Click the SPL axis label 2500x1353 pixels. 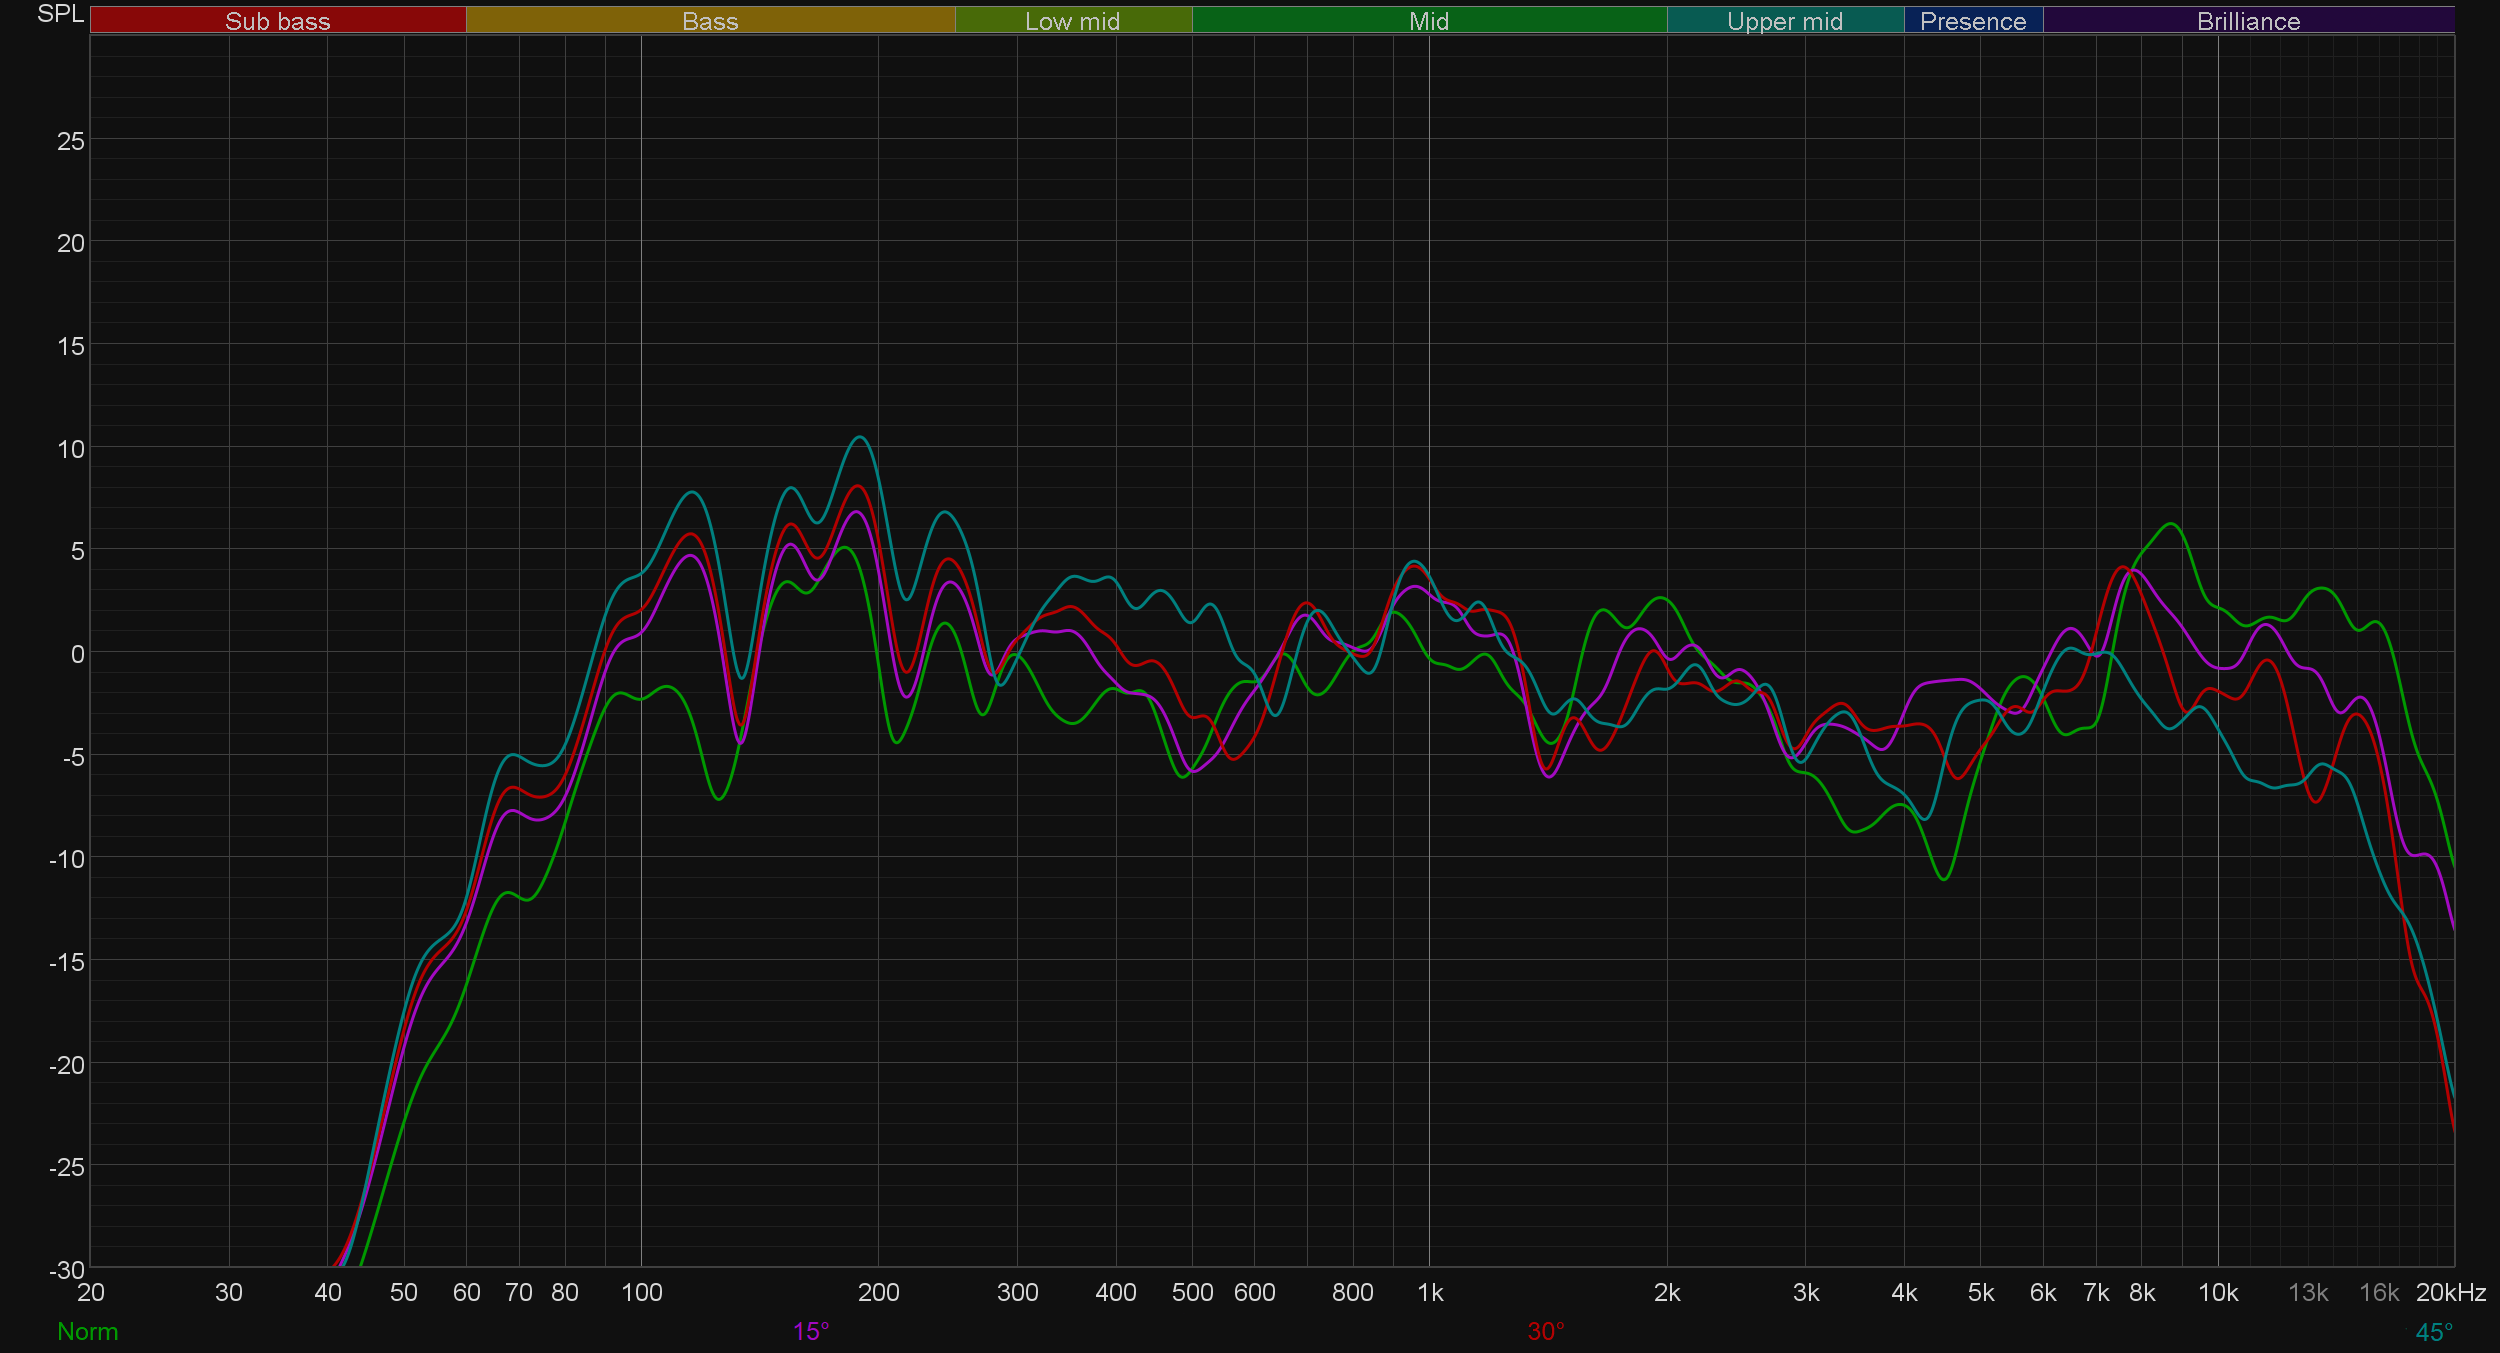pos(60,14)
